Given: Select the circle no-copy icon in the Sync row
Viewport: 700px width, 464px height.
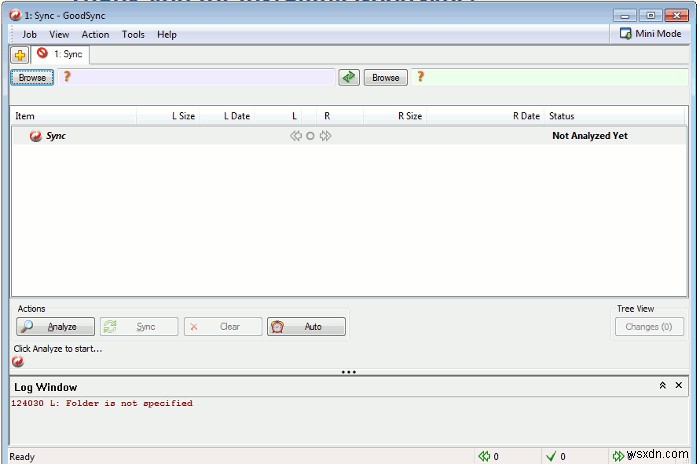Looking at the screenshot, I should coord(310,136).
